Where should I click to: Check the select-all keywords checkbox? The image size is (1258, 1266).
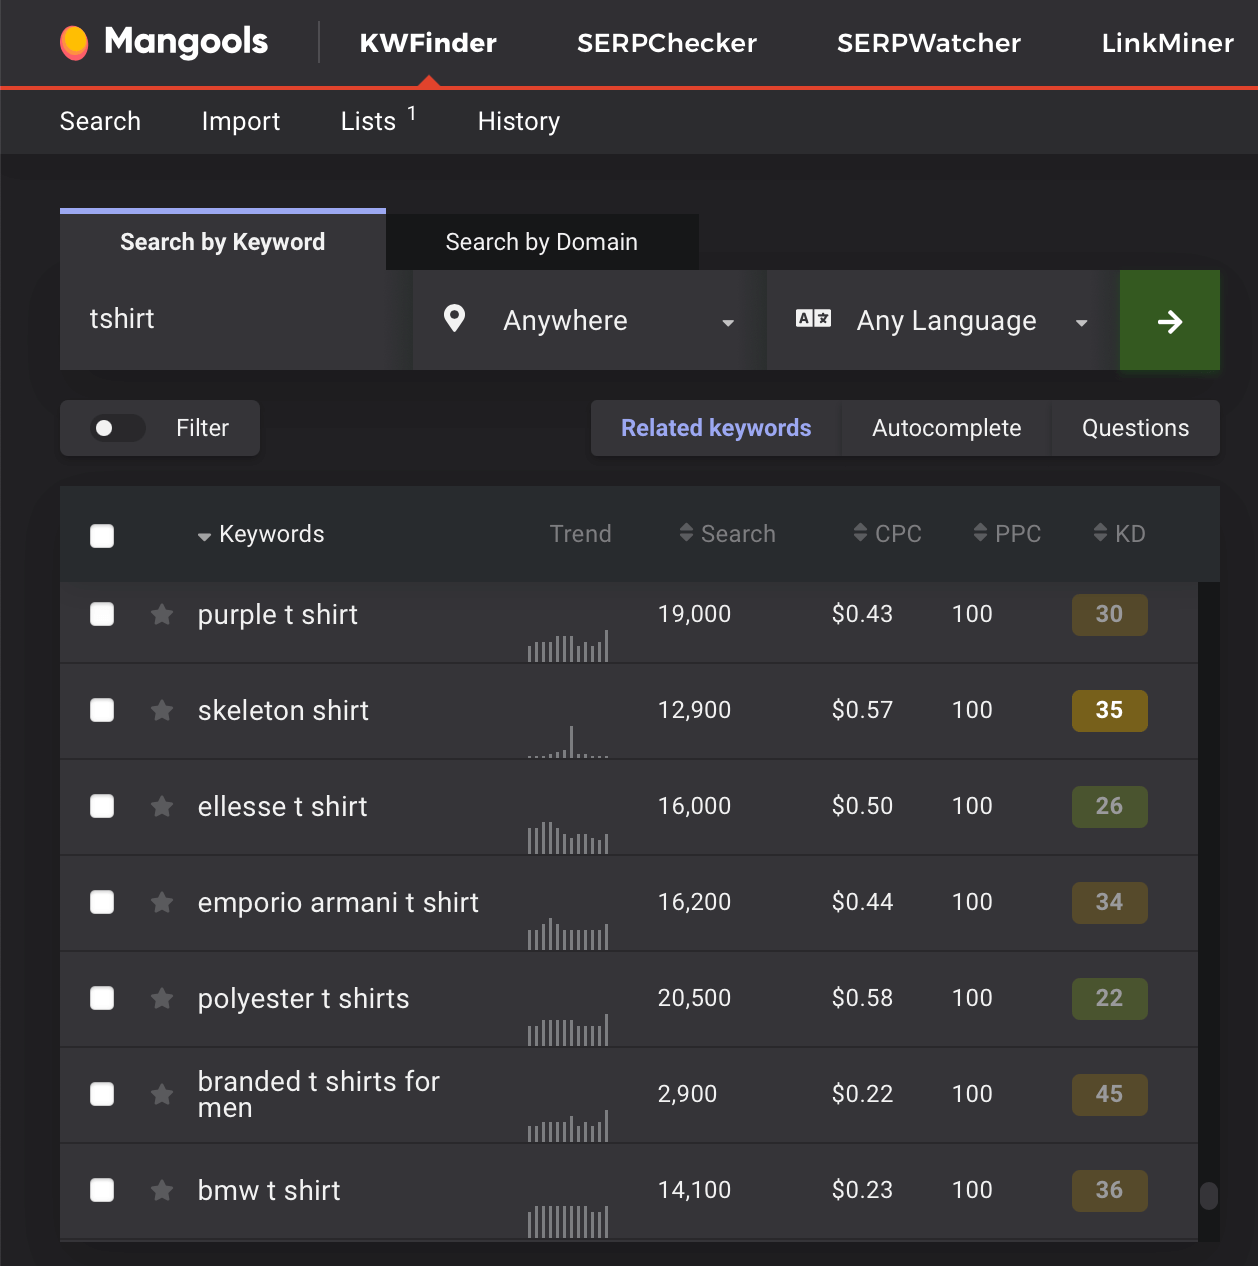pos(102,536)
